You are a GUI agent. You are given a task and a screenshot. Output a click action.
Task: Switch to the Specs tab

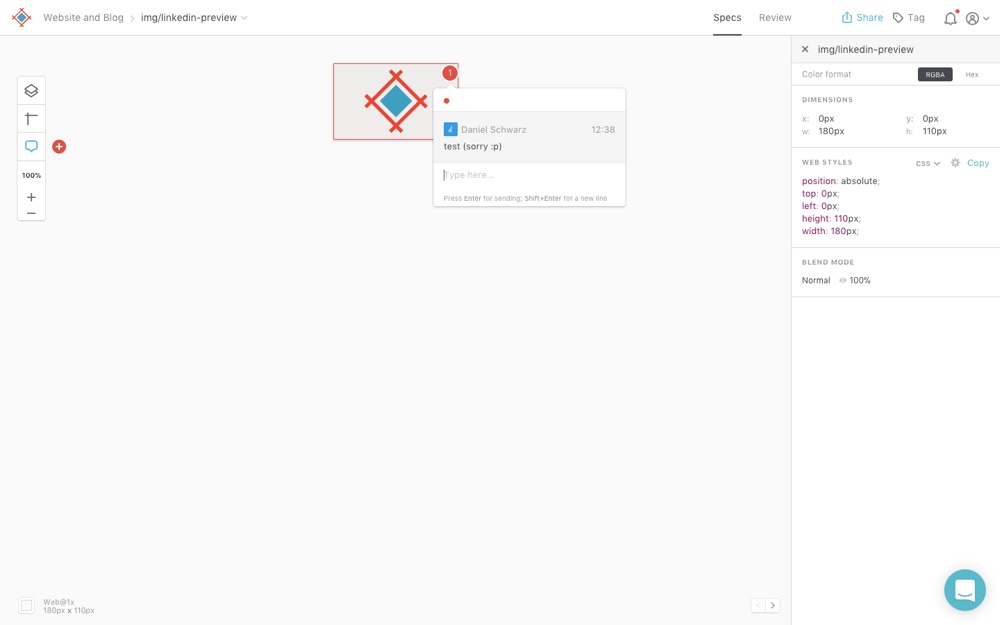[727, 18]
